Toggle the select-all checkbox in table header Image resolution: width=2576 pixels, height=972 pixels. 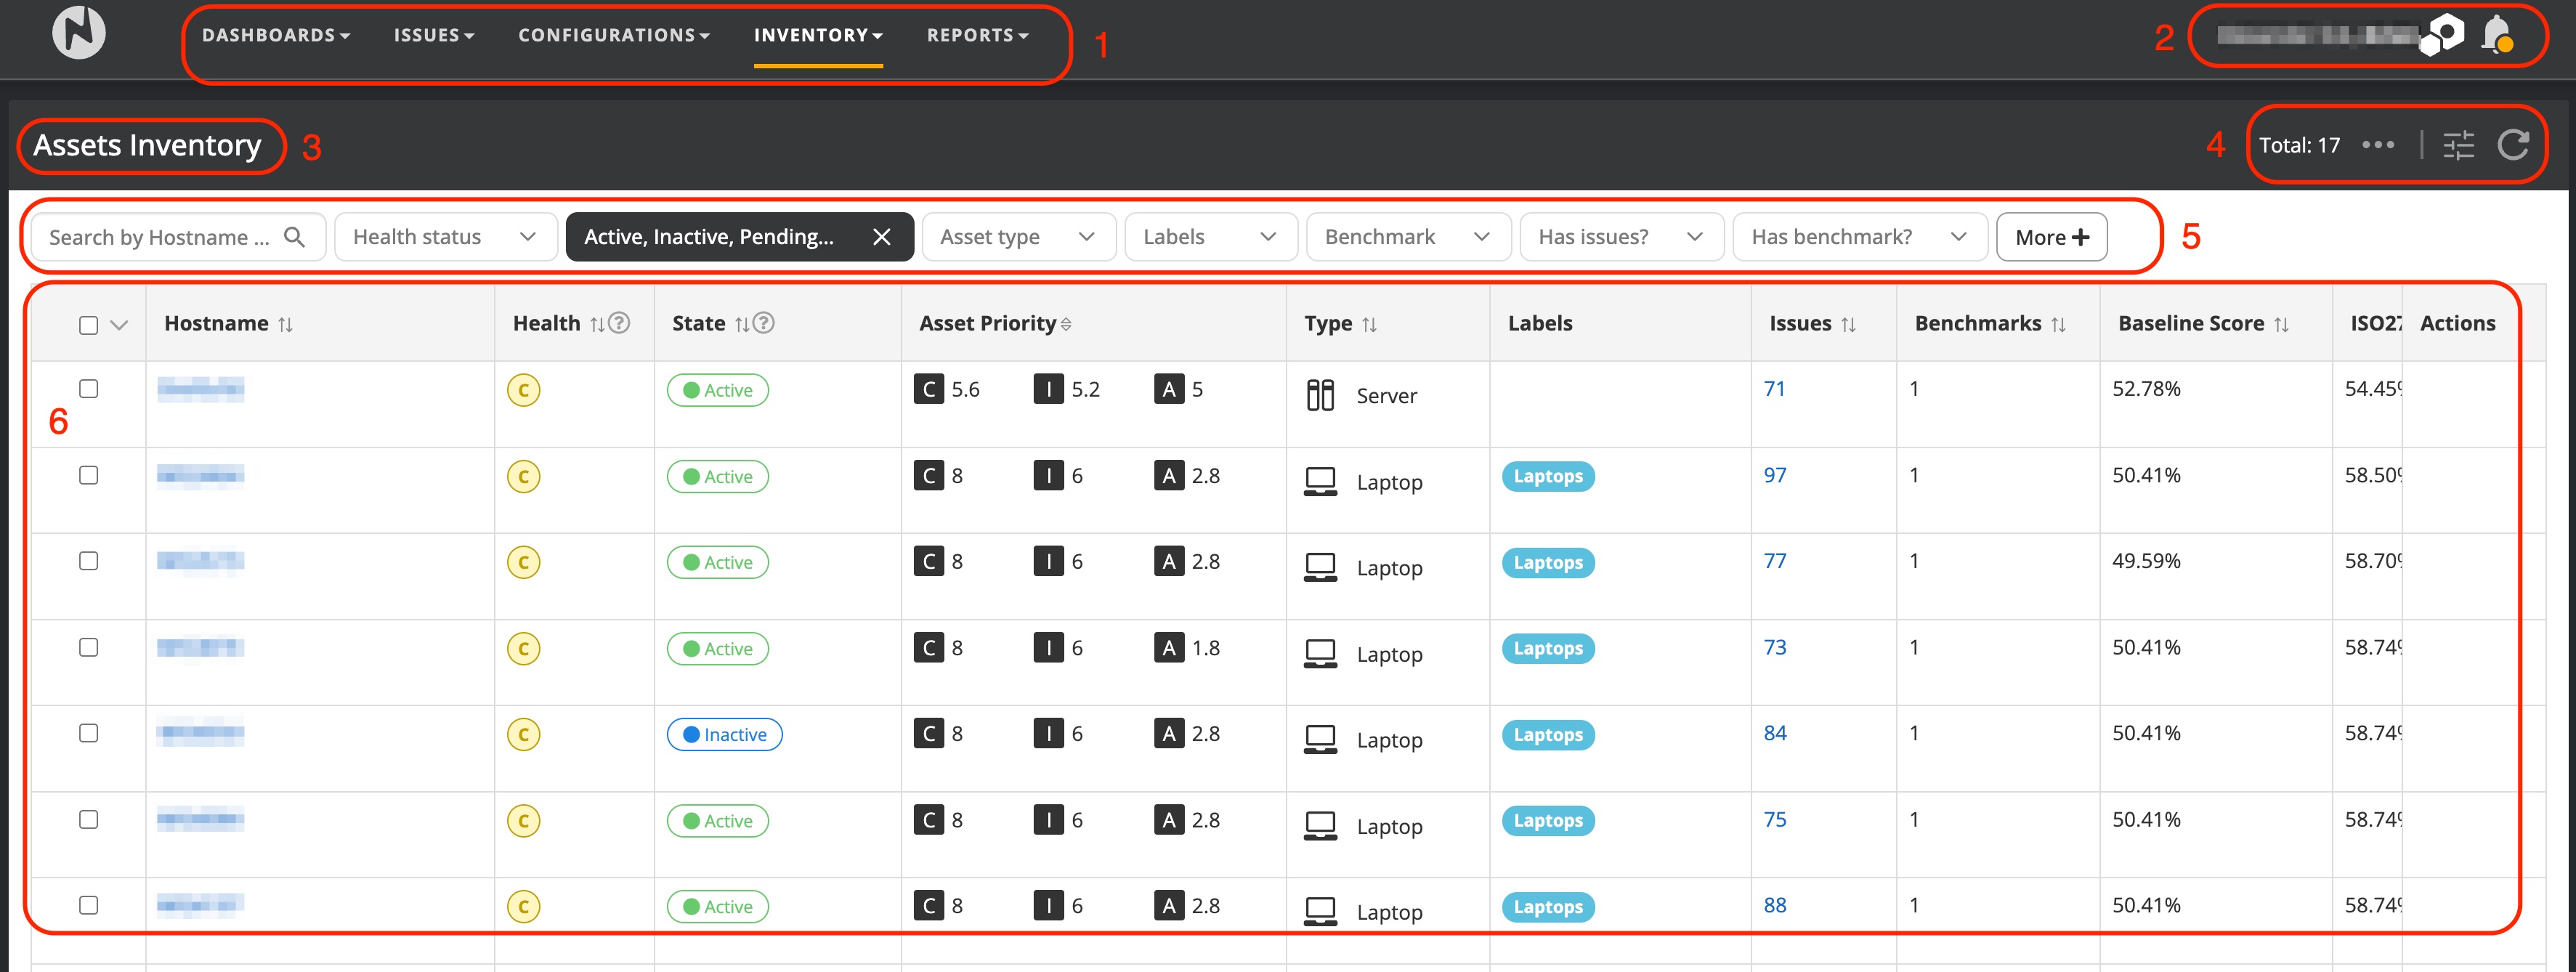pos(89,325)
